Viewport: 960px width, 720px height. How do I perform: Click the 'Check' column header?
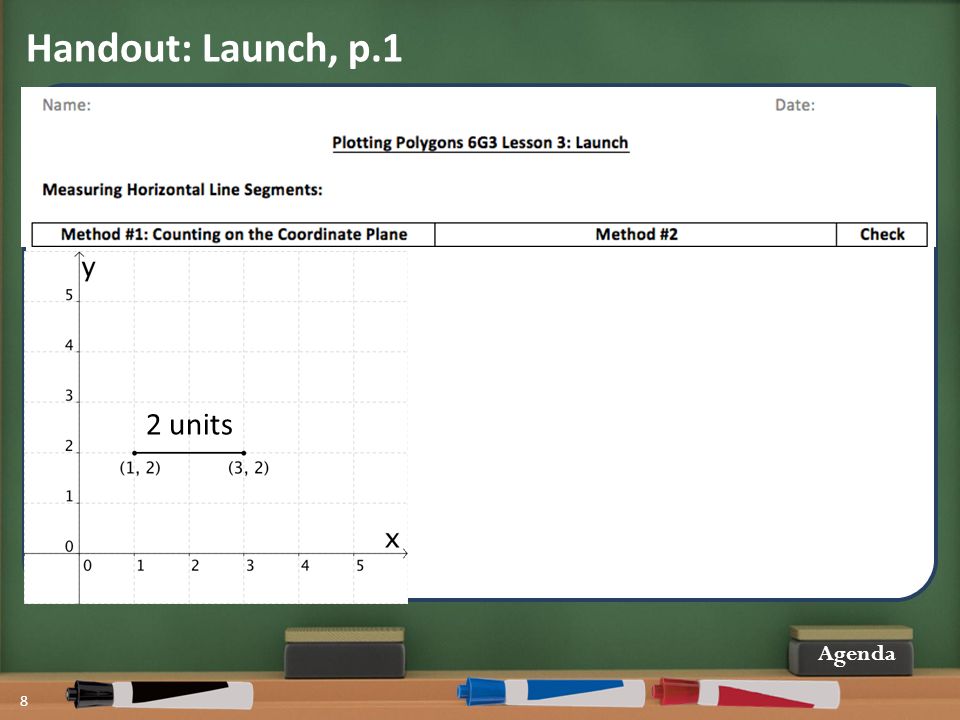point(882,234)
